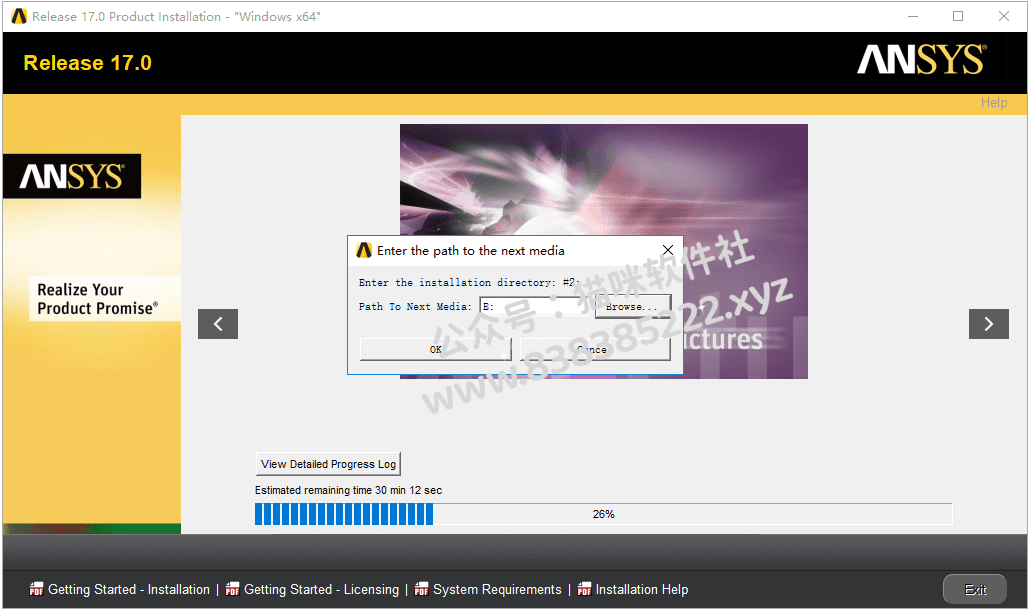This screenshot has width=1031, height=611.
Task: Click the Help link
Action: 994,103
